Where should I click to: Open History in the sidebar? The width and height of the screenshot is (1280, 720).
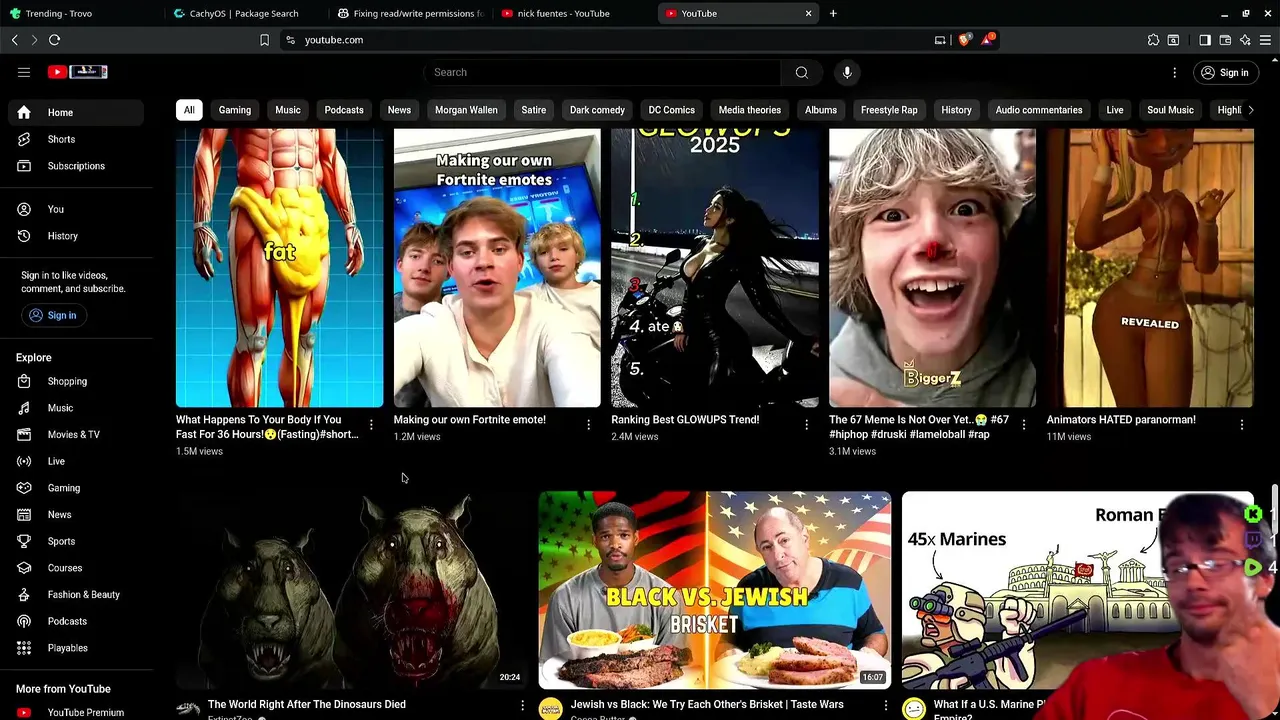point(76,236)
